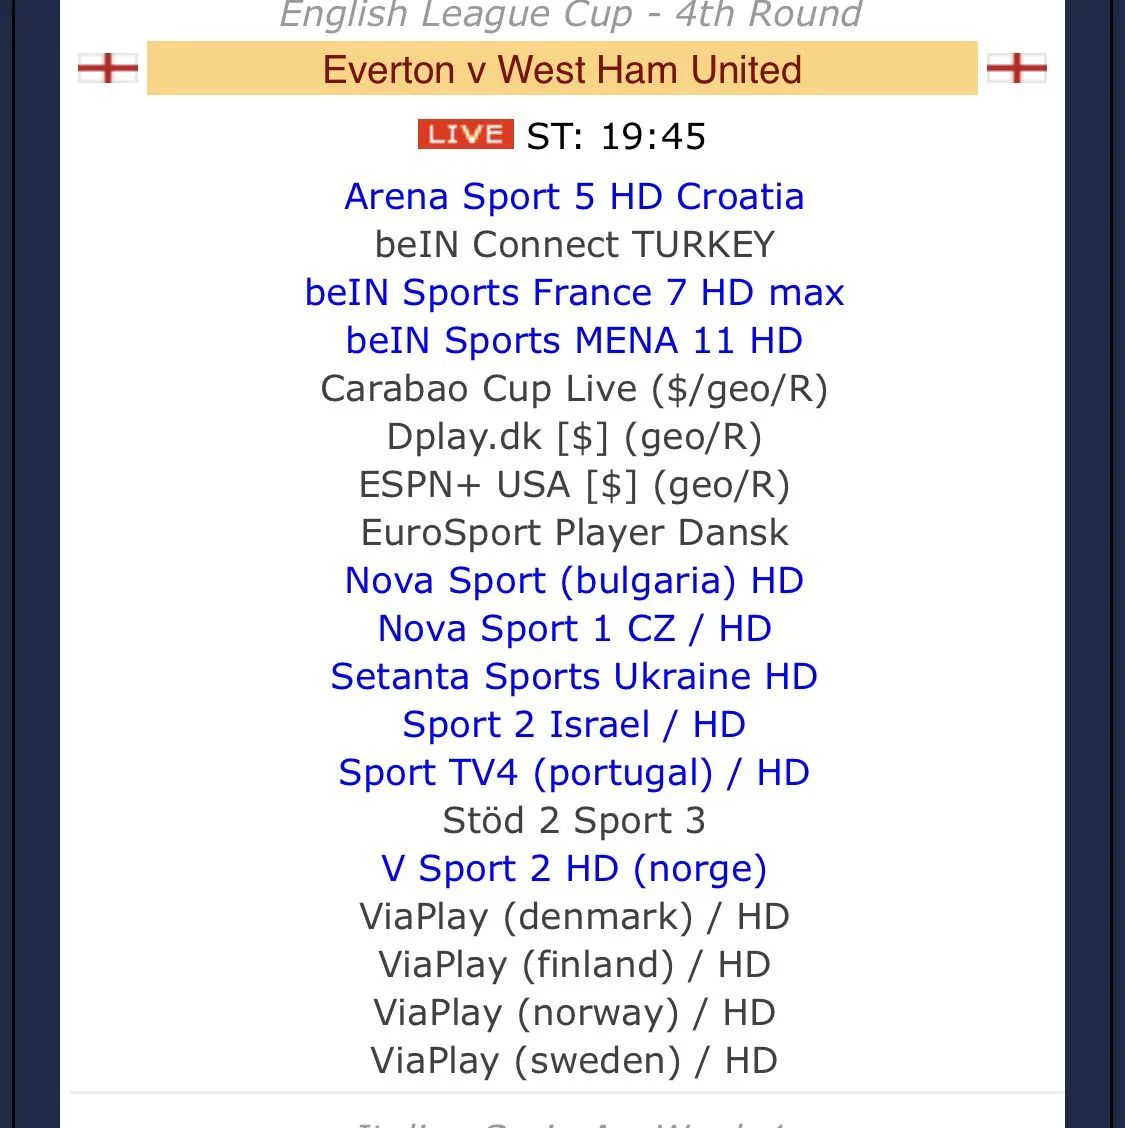Screen dimensions: 1125x1128
Task: Open the Everton v West Ham United match header
Action: [562, 69]
